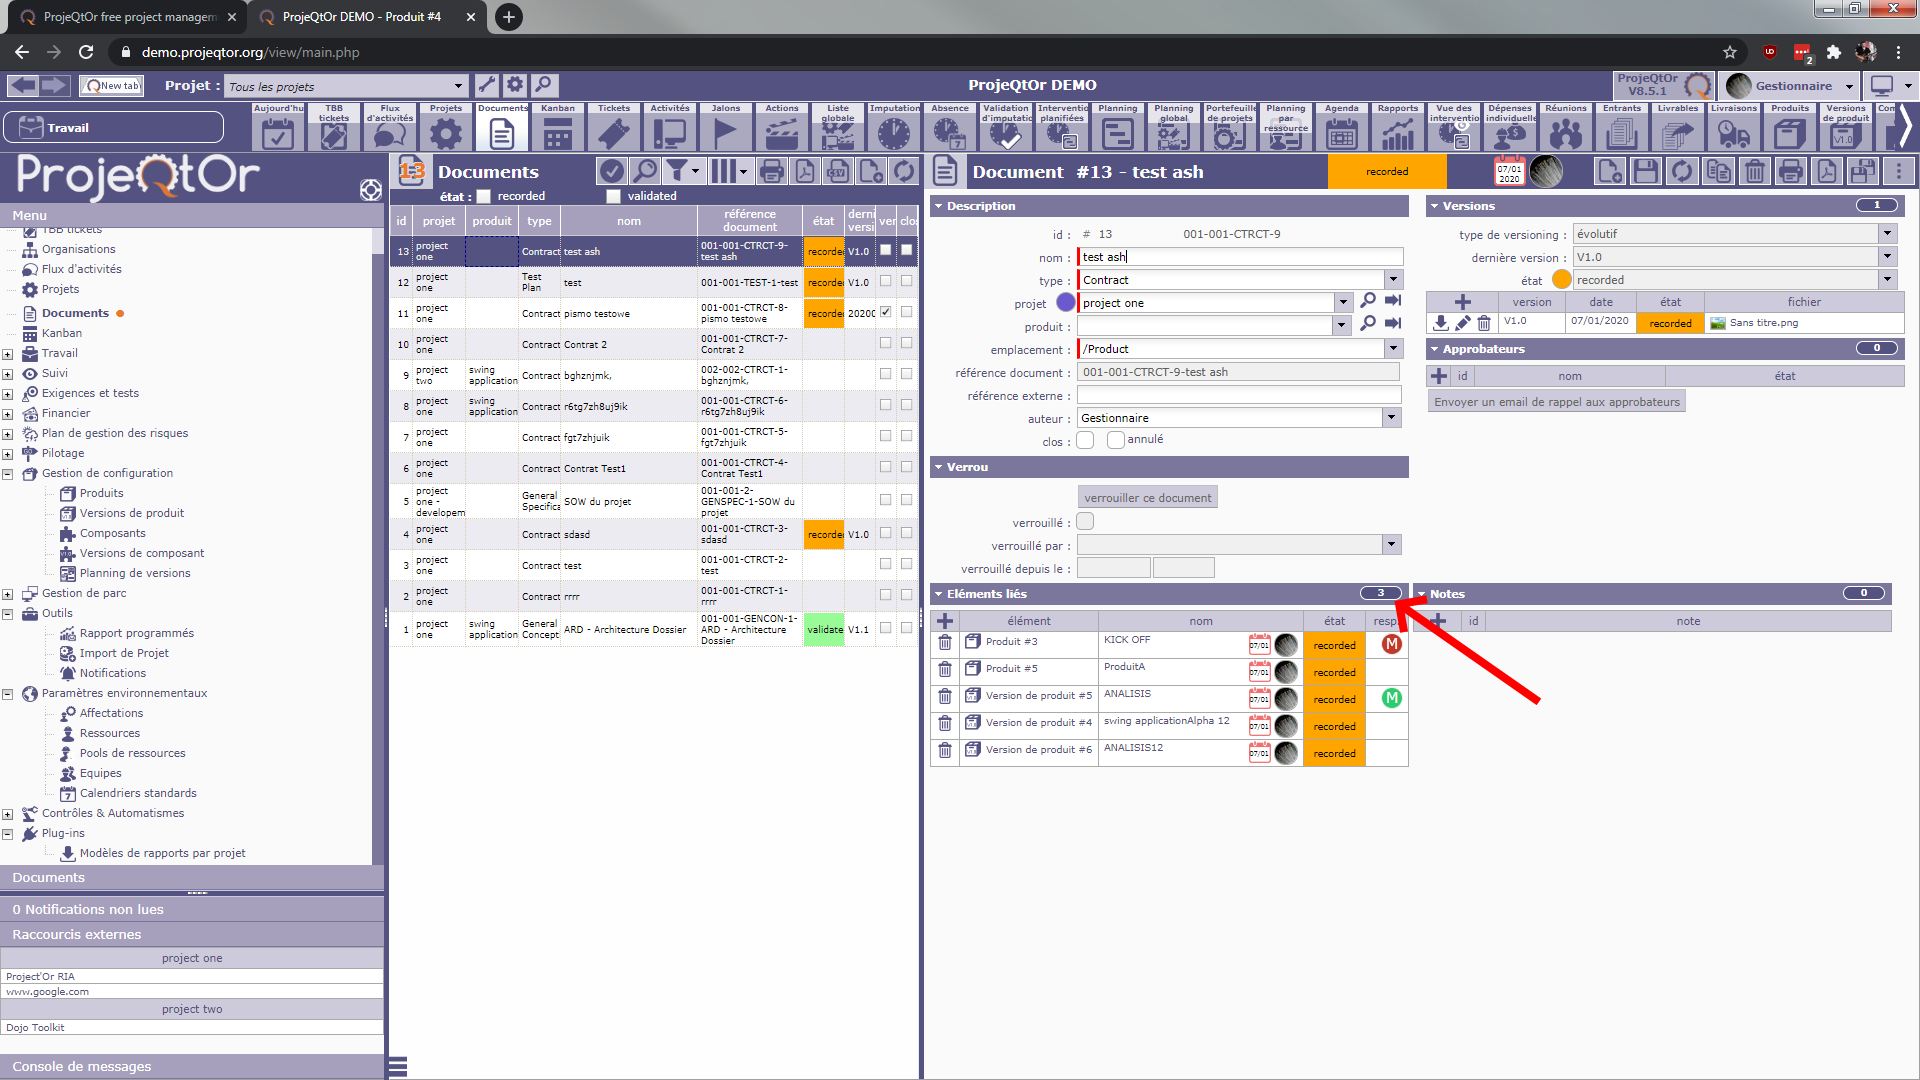
Task: Toggle the validated état filter checkbox
Action: tap(614, 197)
